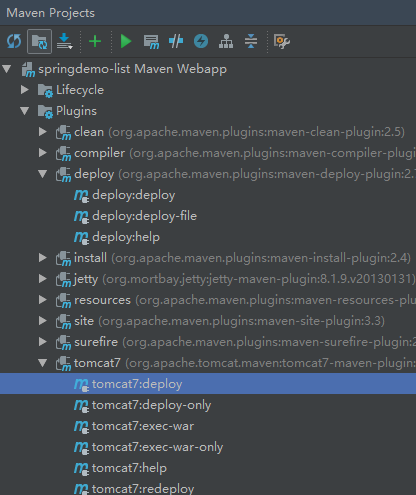Screen dimensions: 416x495
Task: Expand the clean plugin node
Action: [42, 132]
